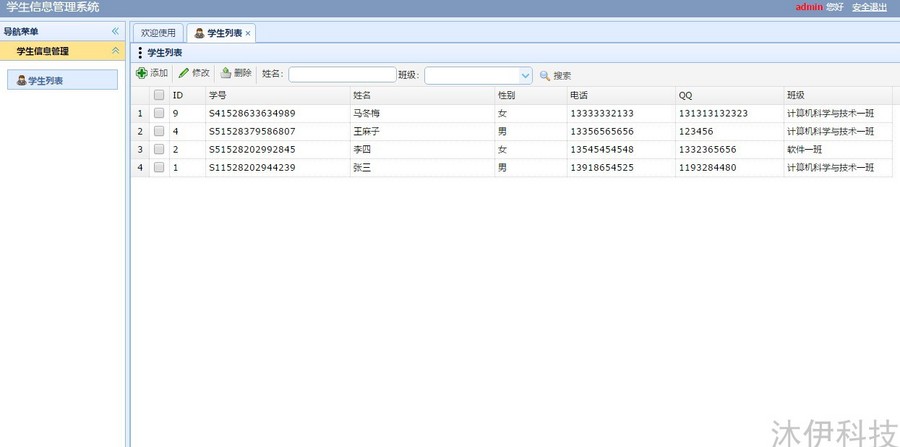
Task: Check the row for 王麻子
Action: (159, 131)
